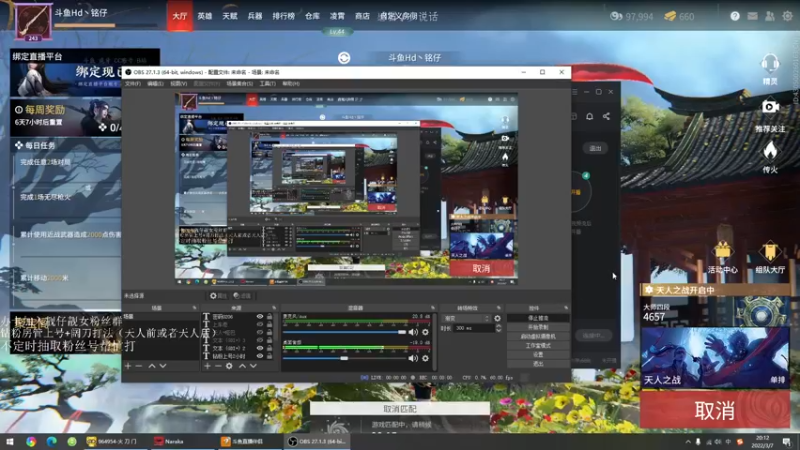Open the game mail envelope icon
Image resolution: width=800 pixels, height=450 pixels.
point(752,16)
